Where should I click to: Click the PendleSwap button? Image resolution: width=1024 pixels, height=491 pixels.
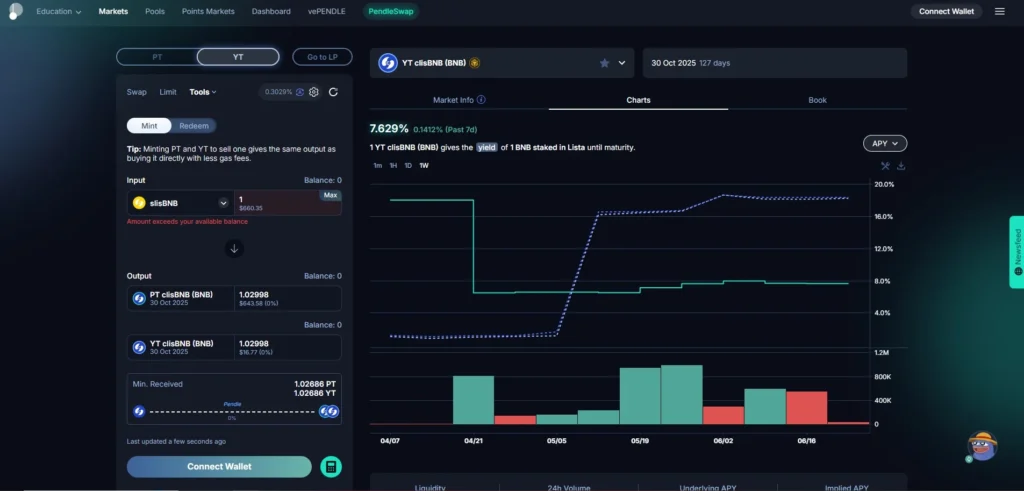pyautogui.click(x=391, y=11)
